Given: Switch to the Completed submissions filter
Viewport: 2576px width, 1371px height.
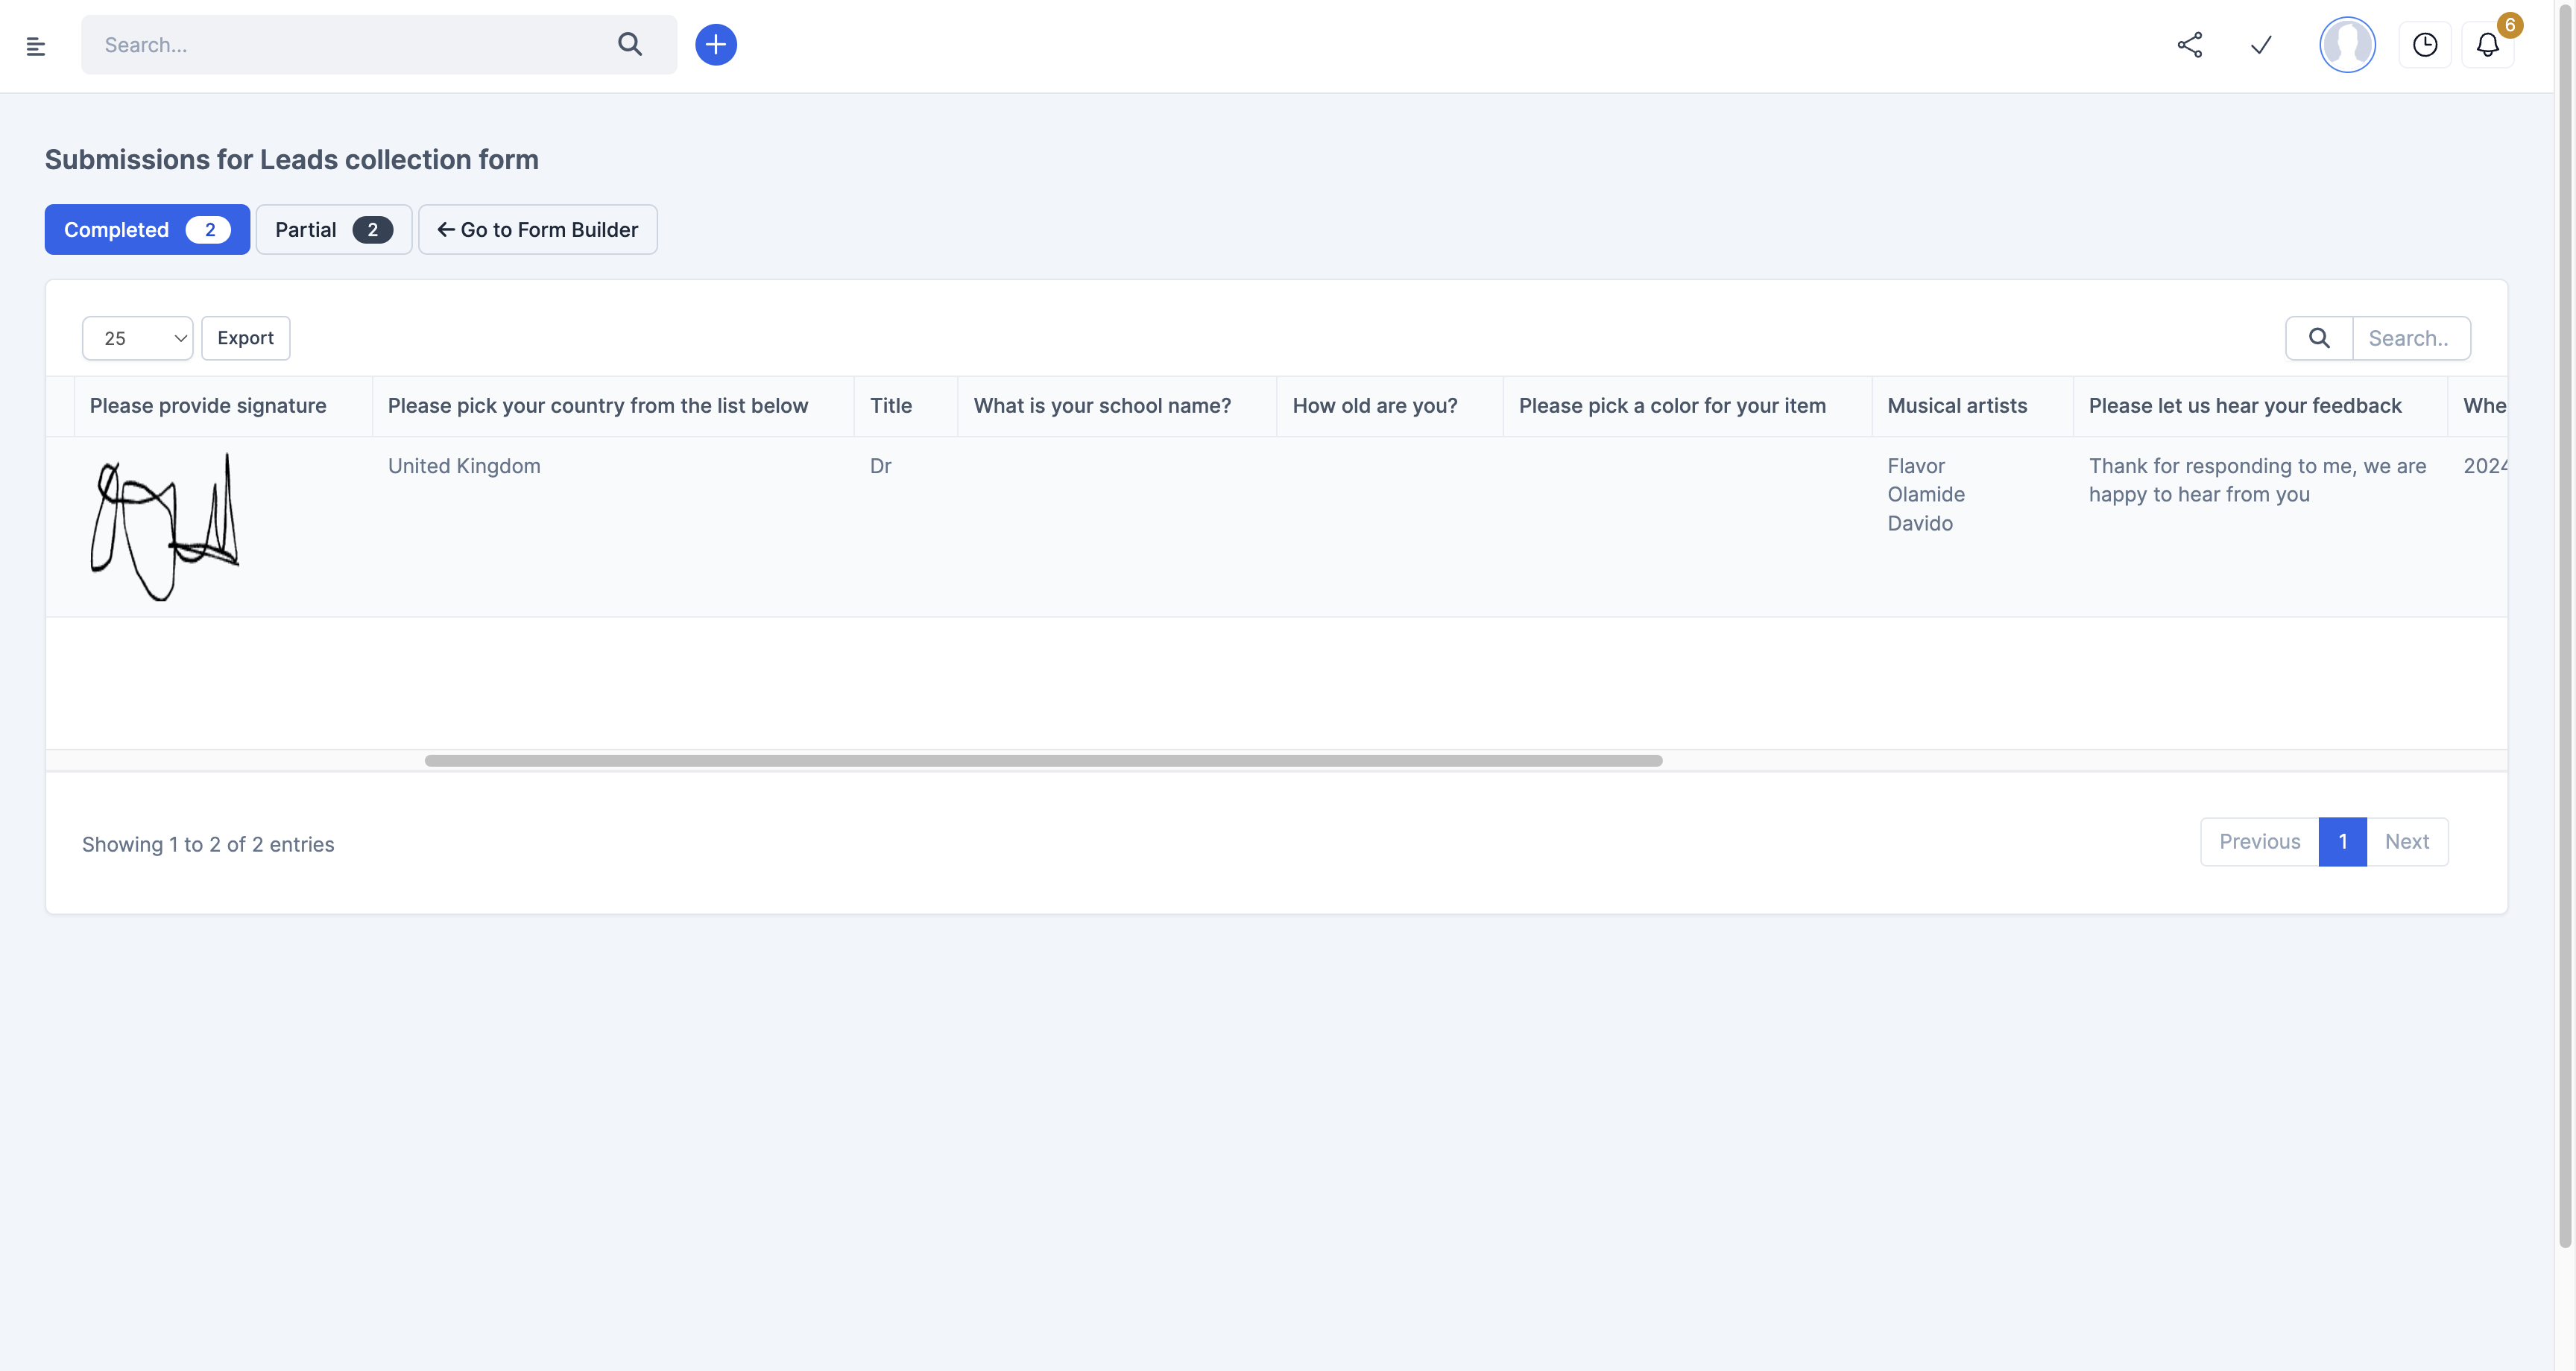Looking at the screenshot, I should point(146,229).
